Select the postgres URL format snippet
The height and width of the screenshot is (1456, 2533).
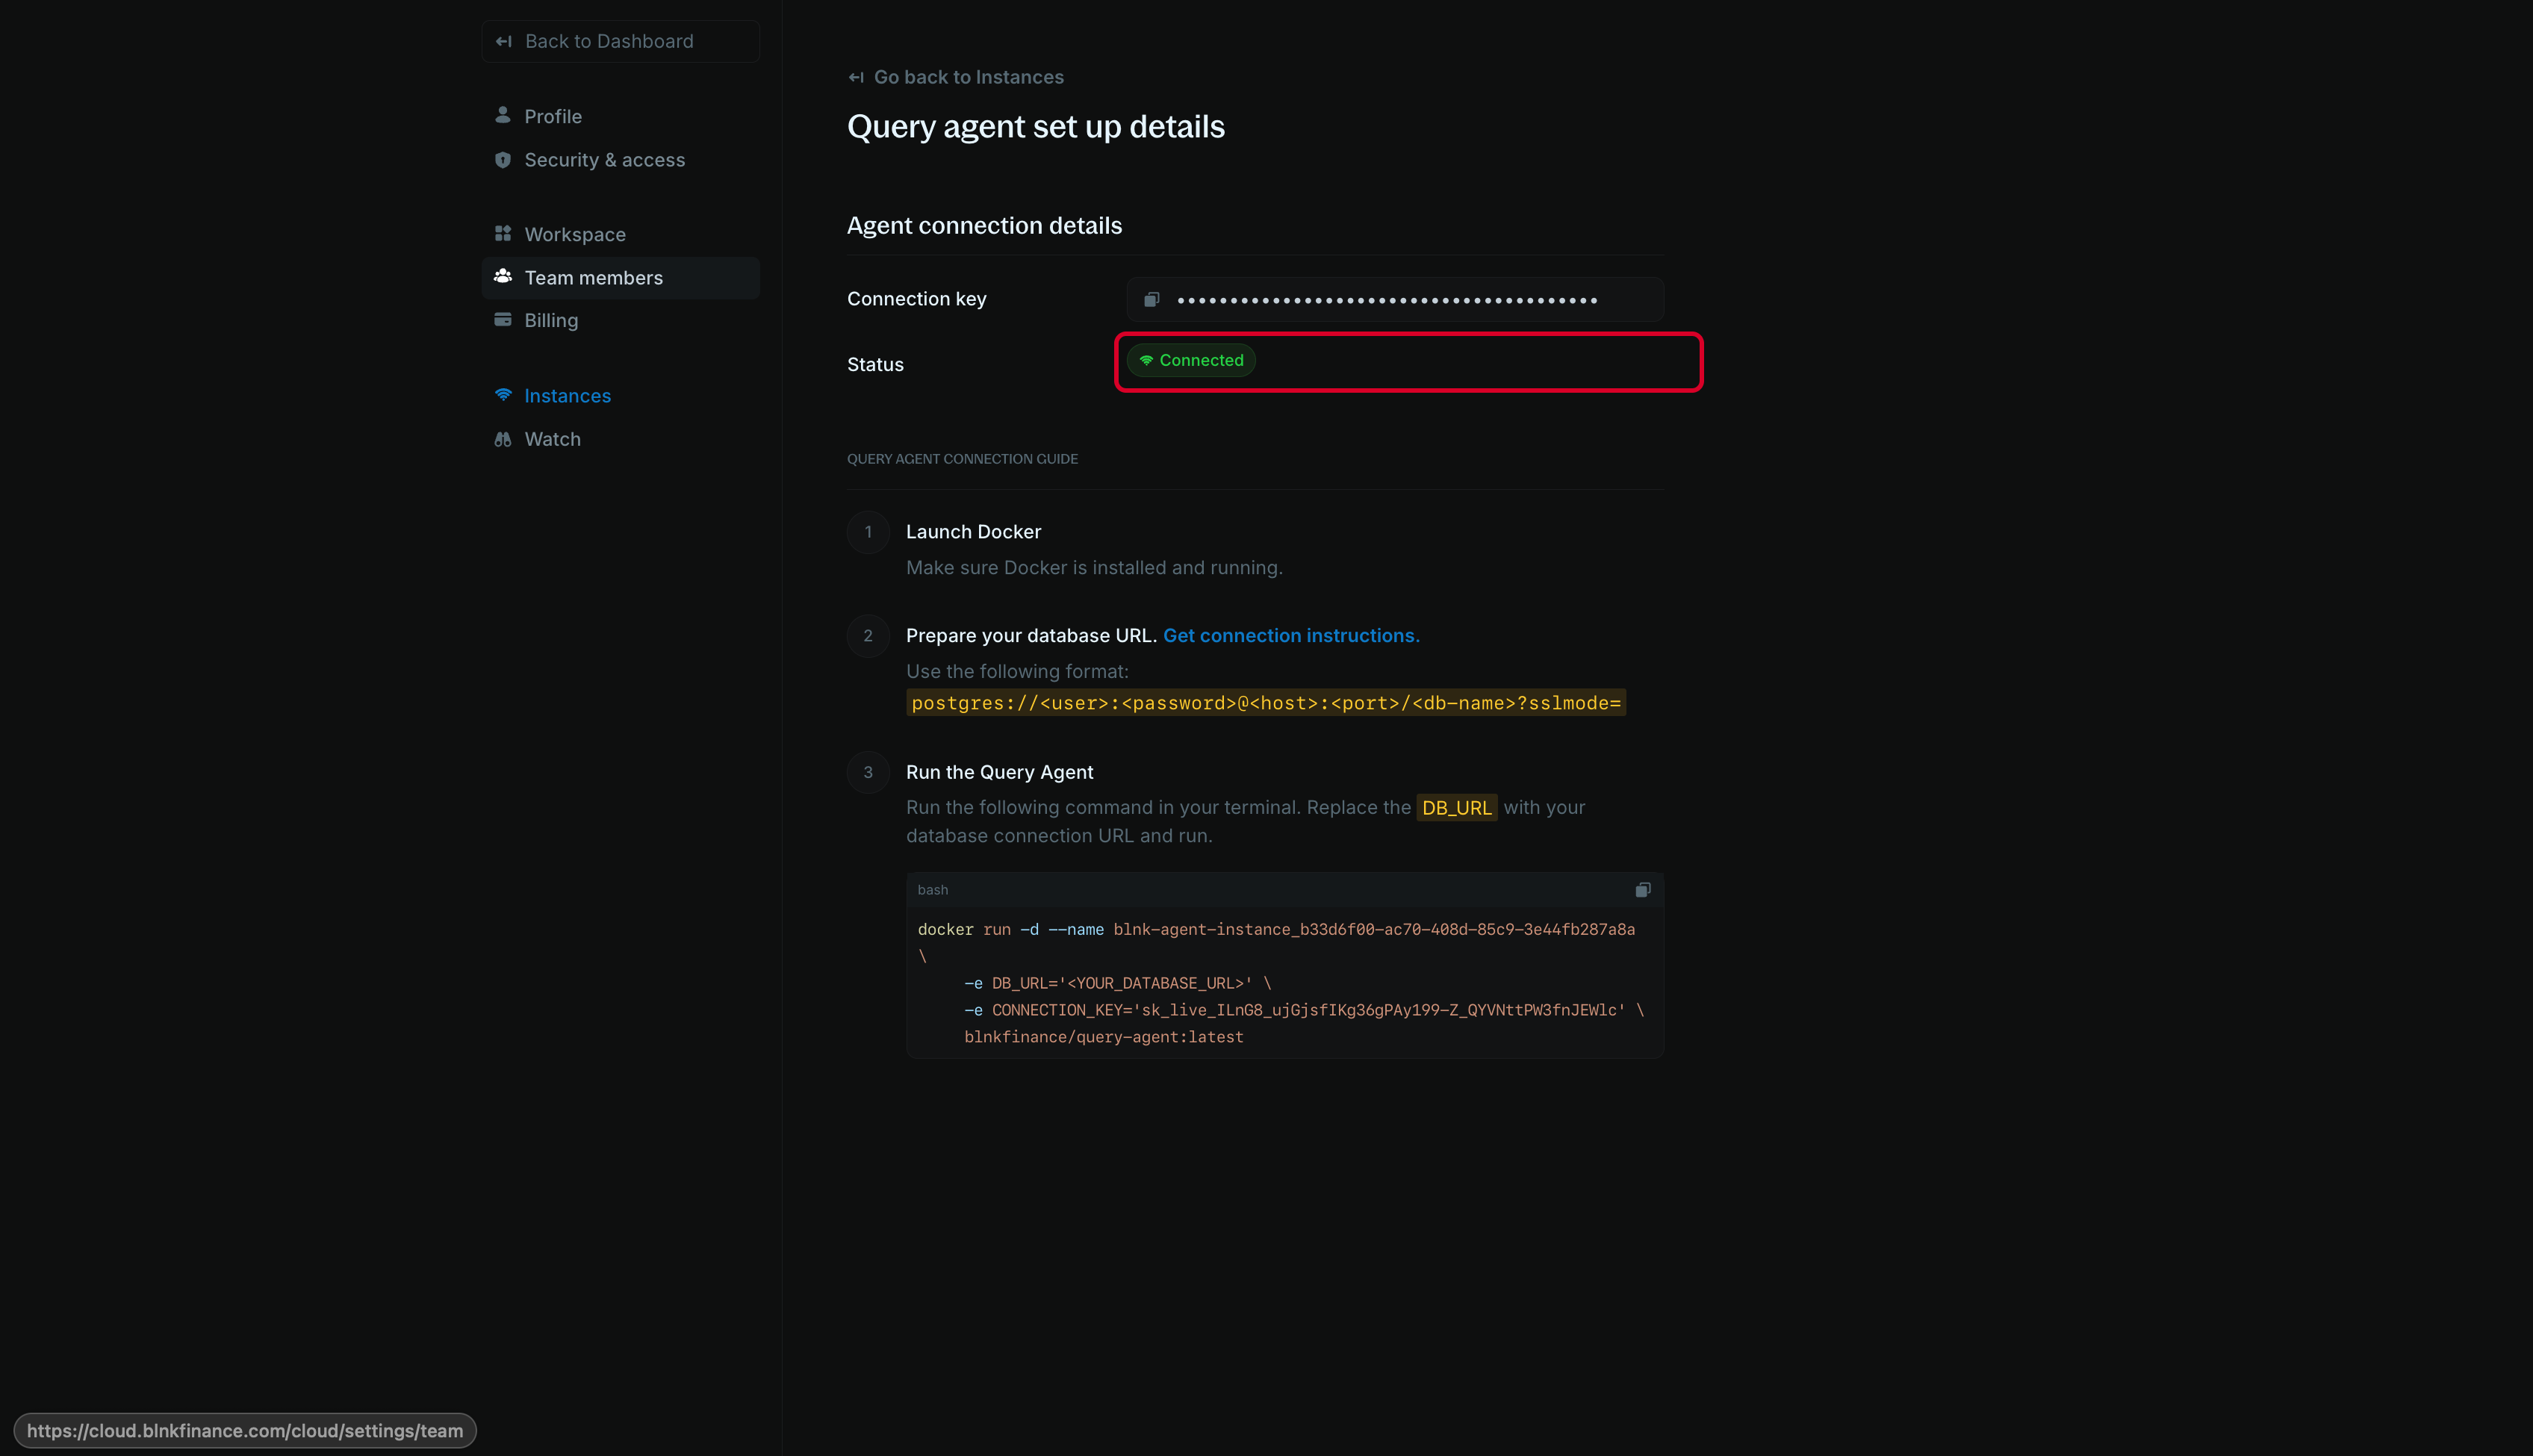tap(1265, 702)
